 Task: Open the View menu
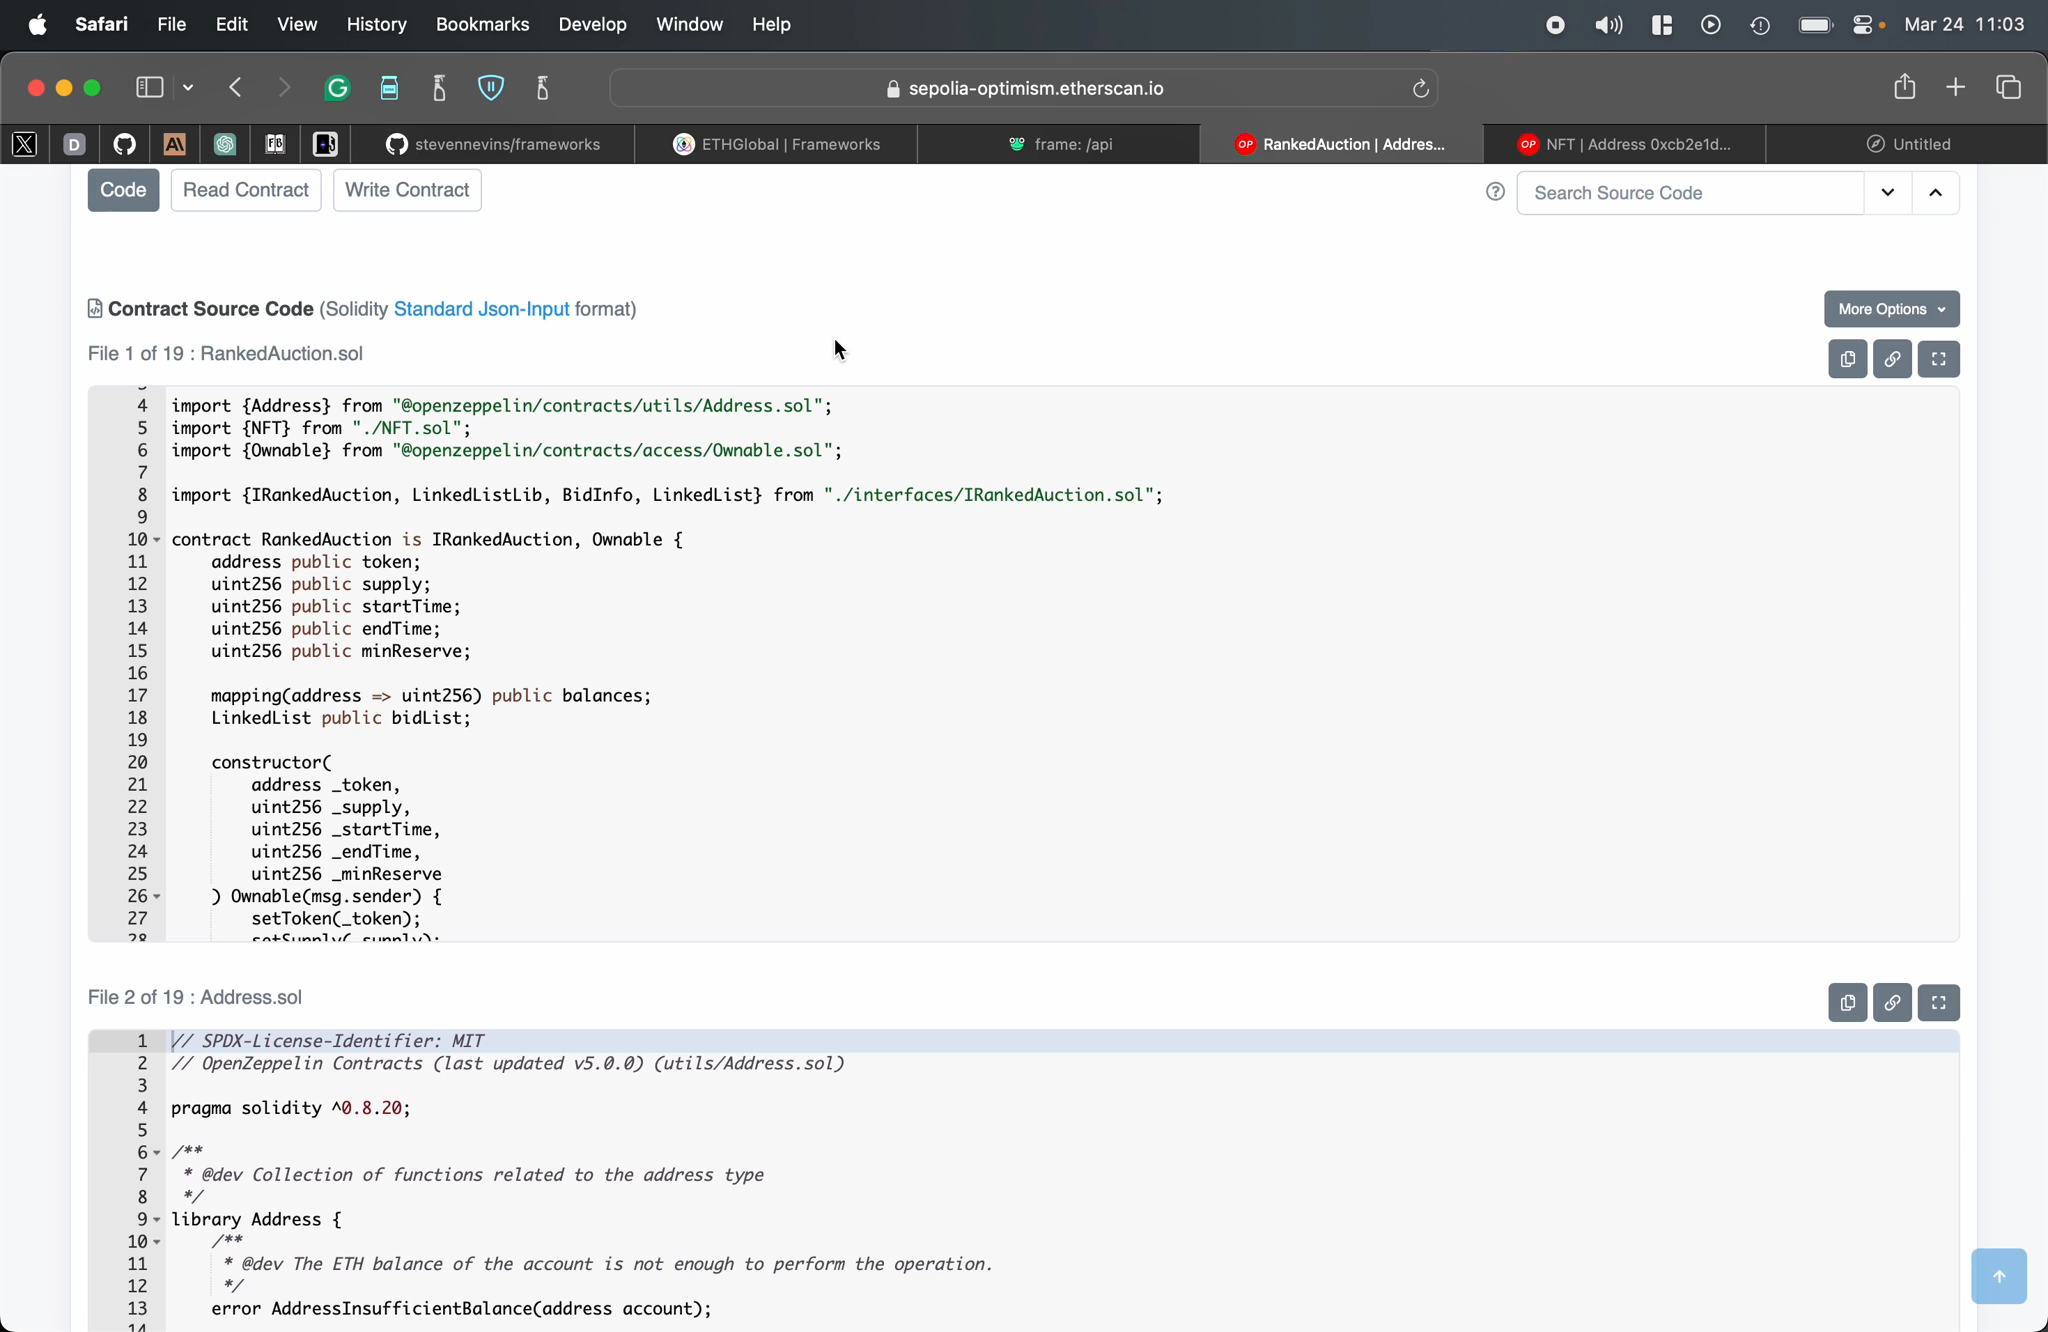point(297,24)
